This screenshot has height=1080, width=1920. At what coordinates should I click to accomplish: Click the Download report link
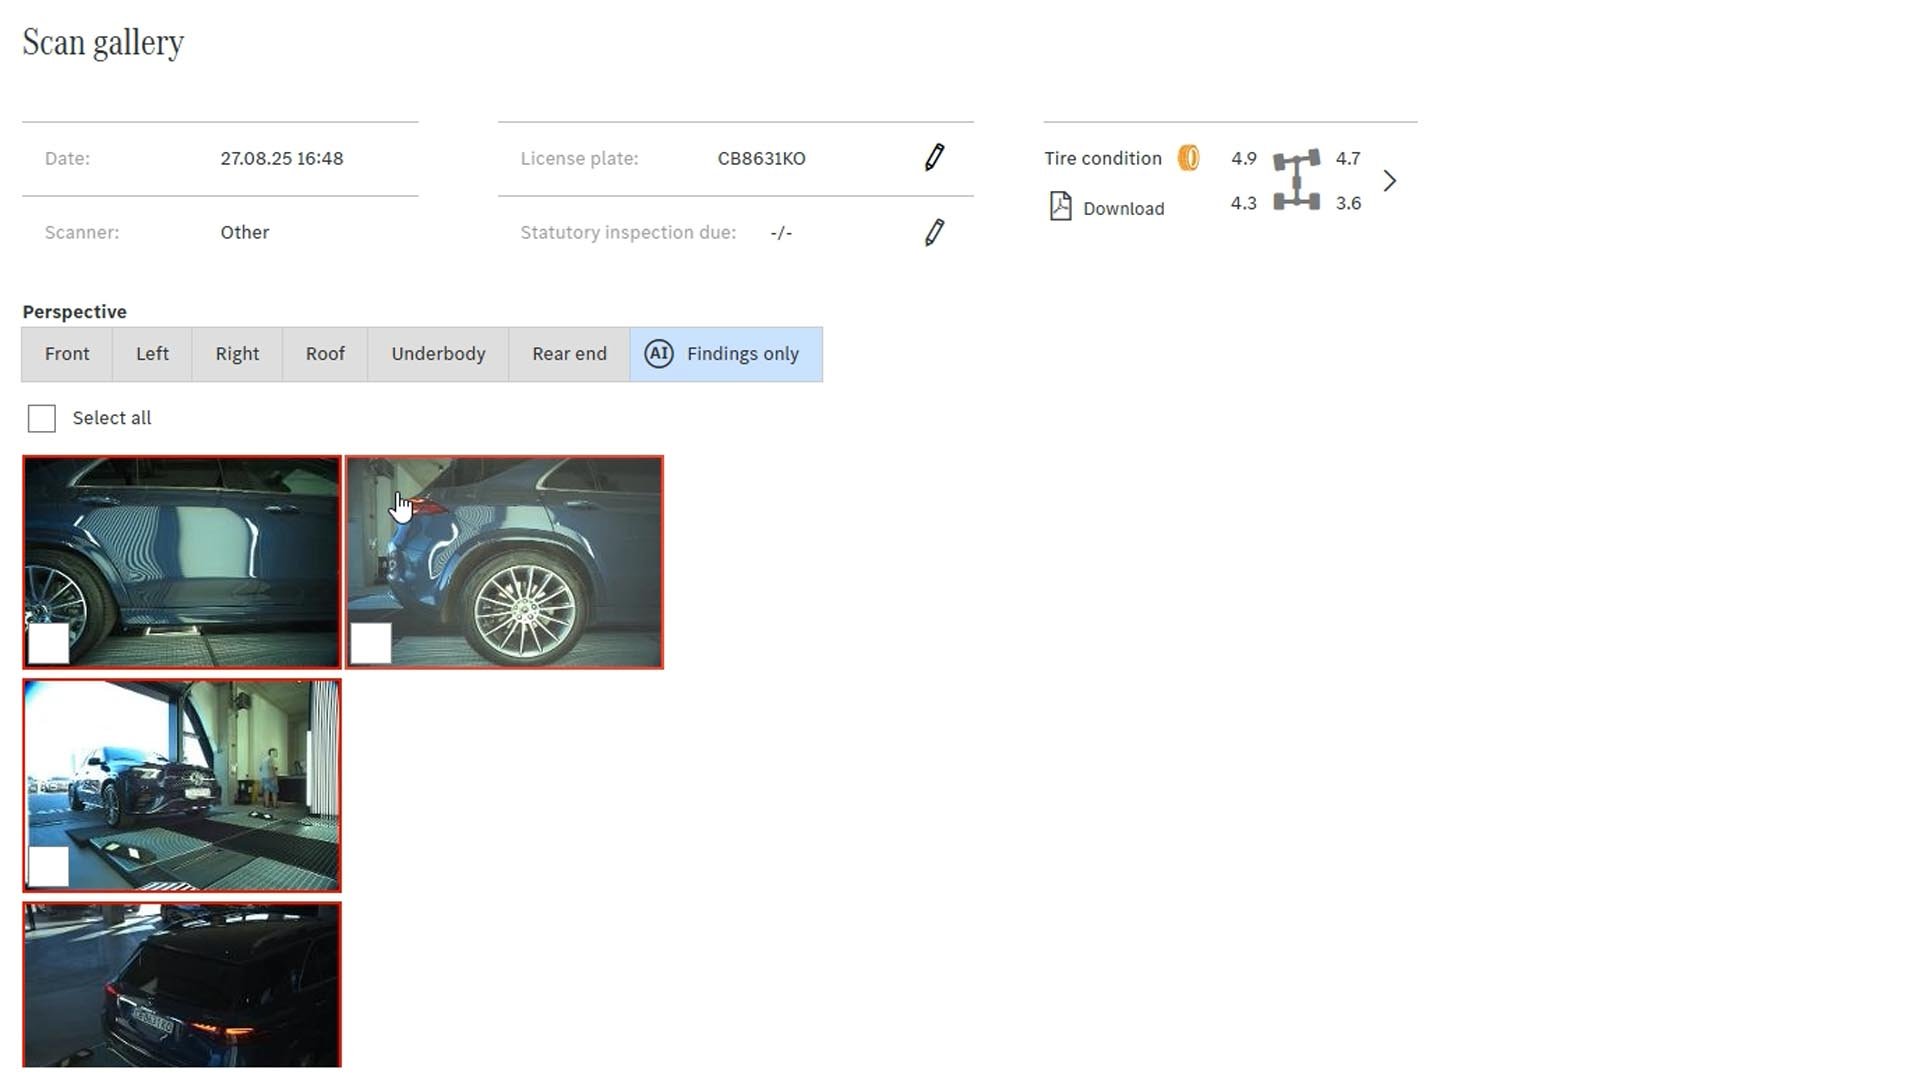pos(1123,209)
